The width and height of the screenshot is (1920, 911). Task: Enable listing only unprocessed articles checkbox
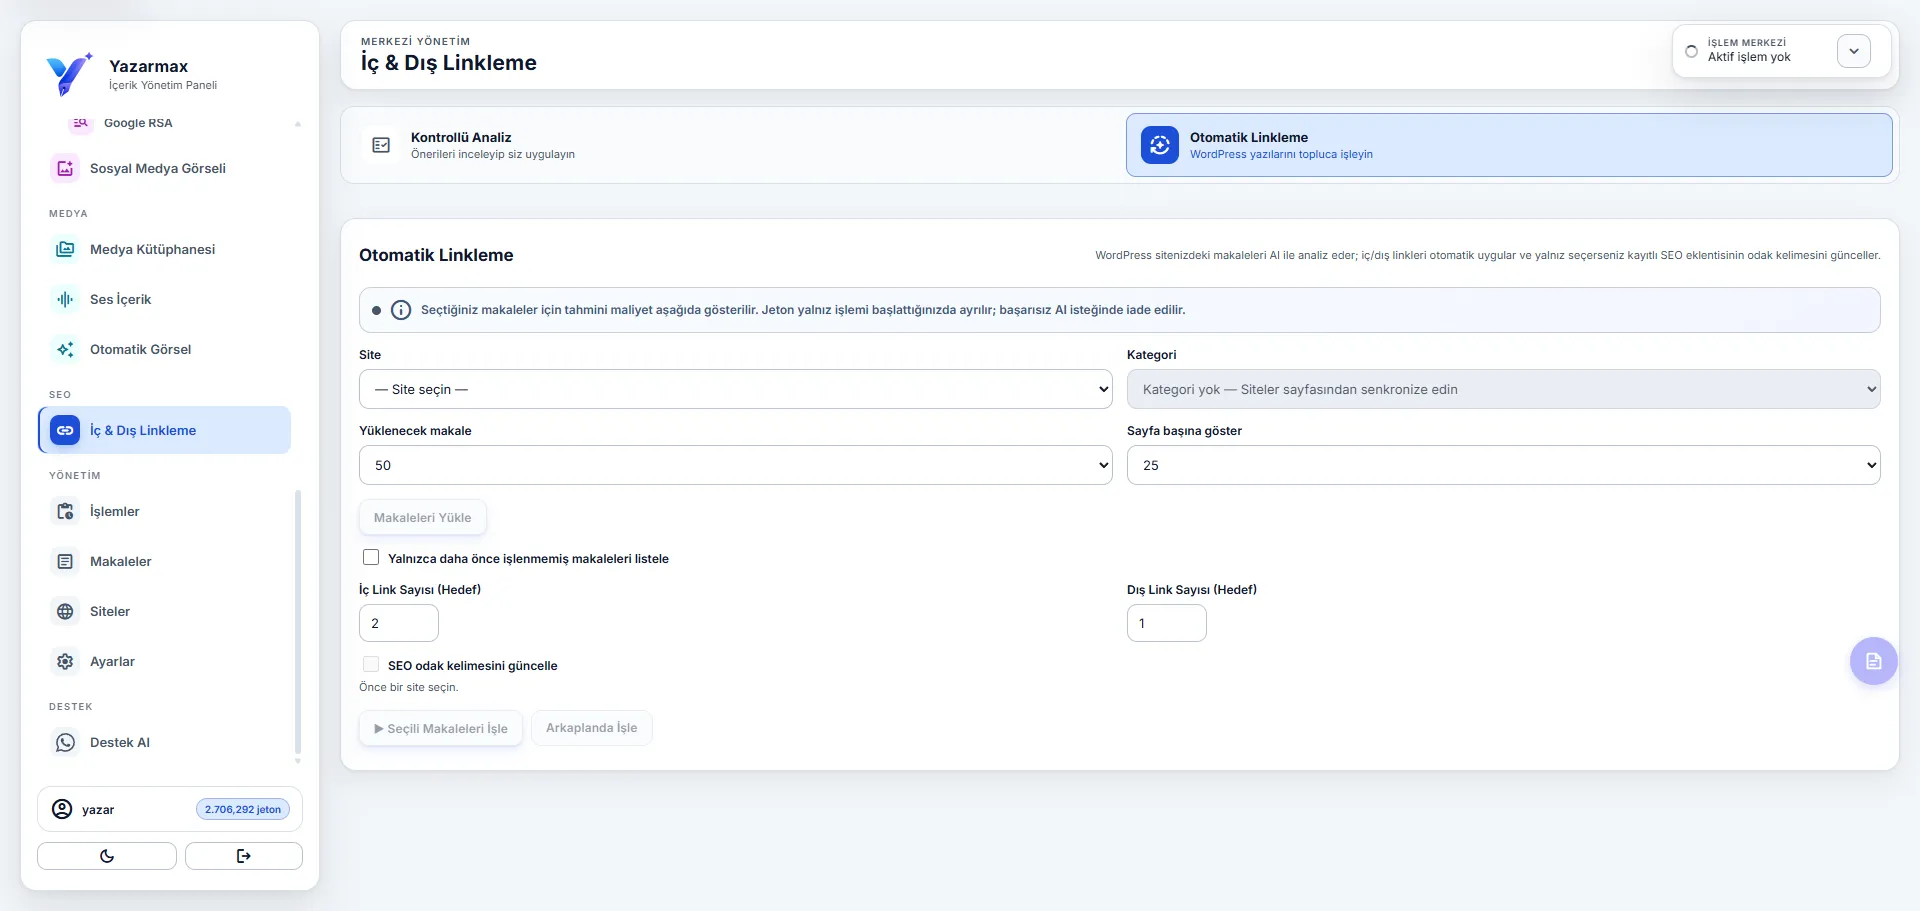(371, 557)
